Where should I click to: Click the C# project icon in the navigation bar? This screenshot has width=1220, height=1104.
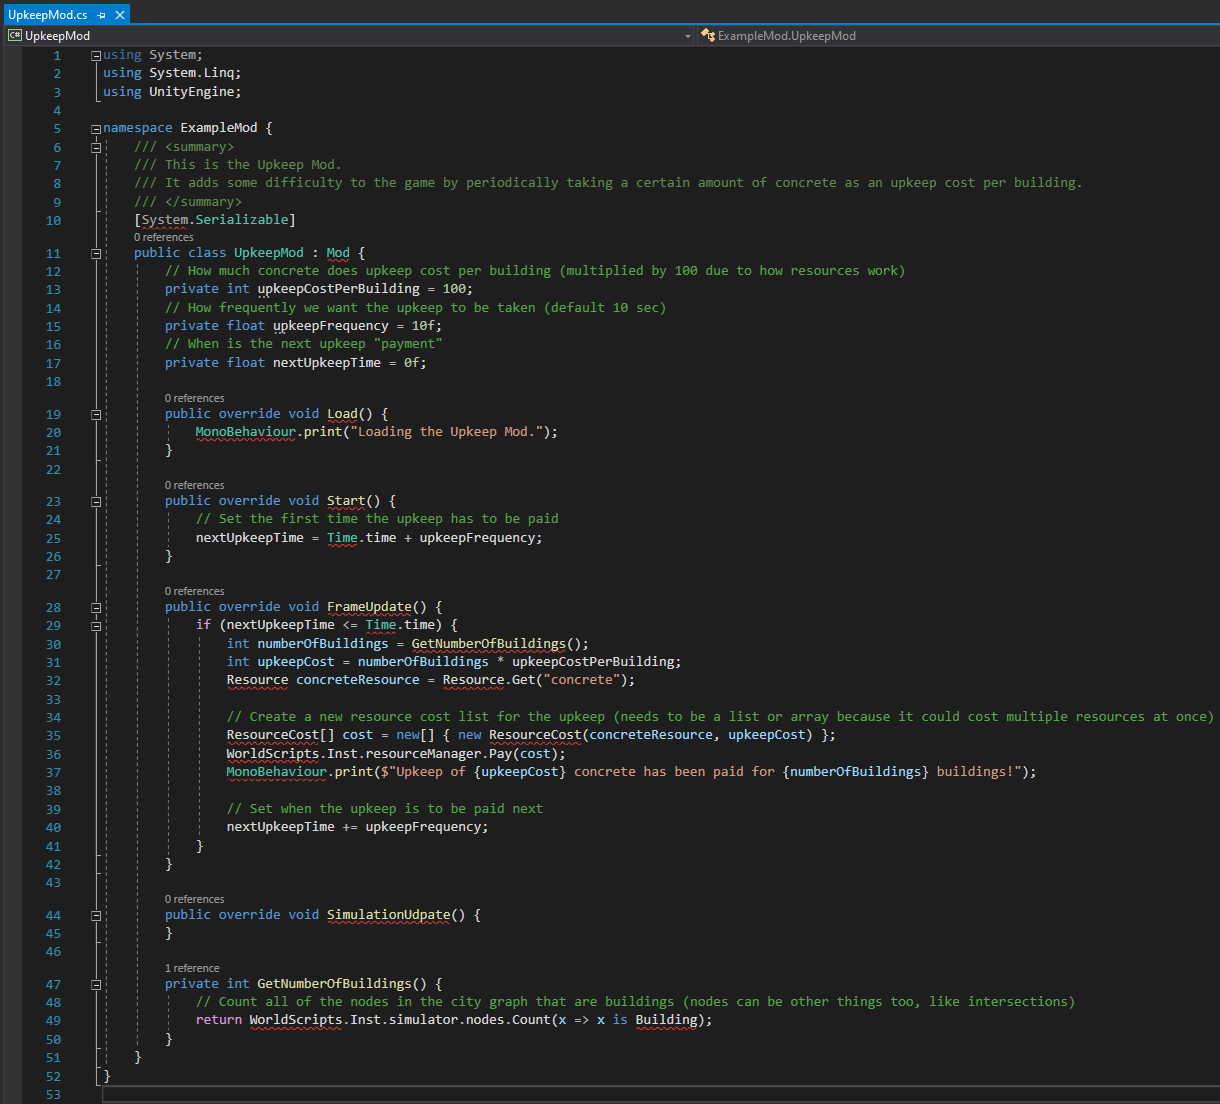(15, 36)
